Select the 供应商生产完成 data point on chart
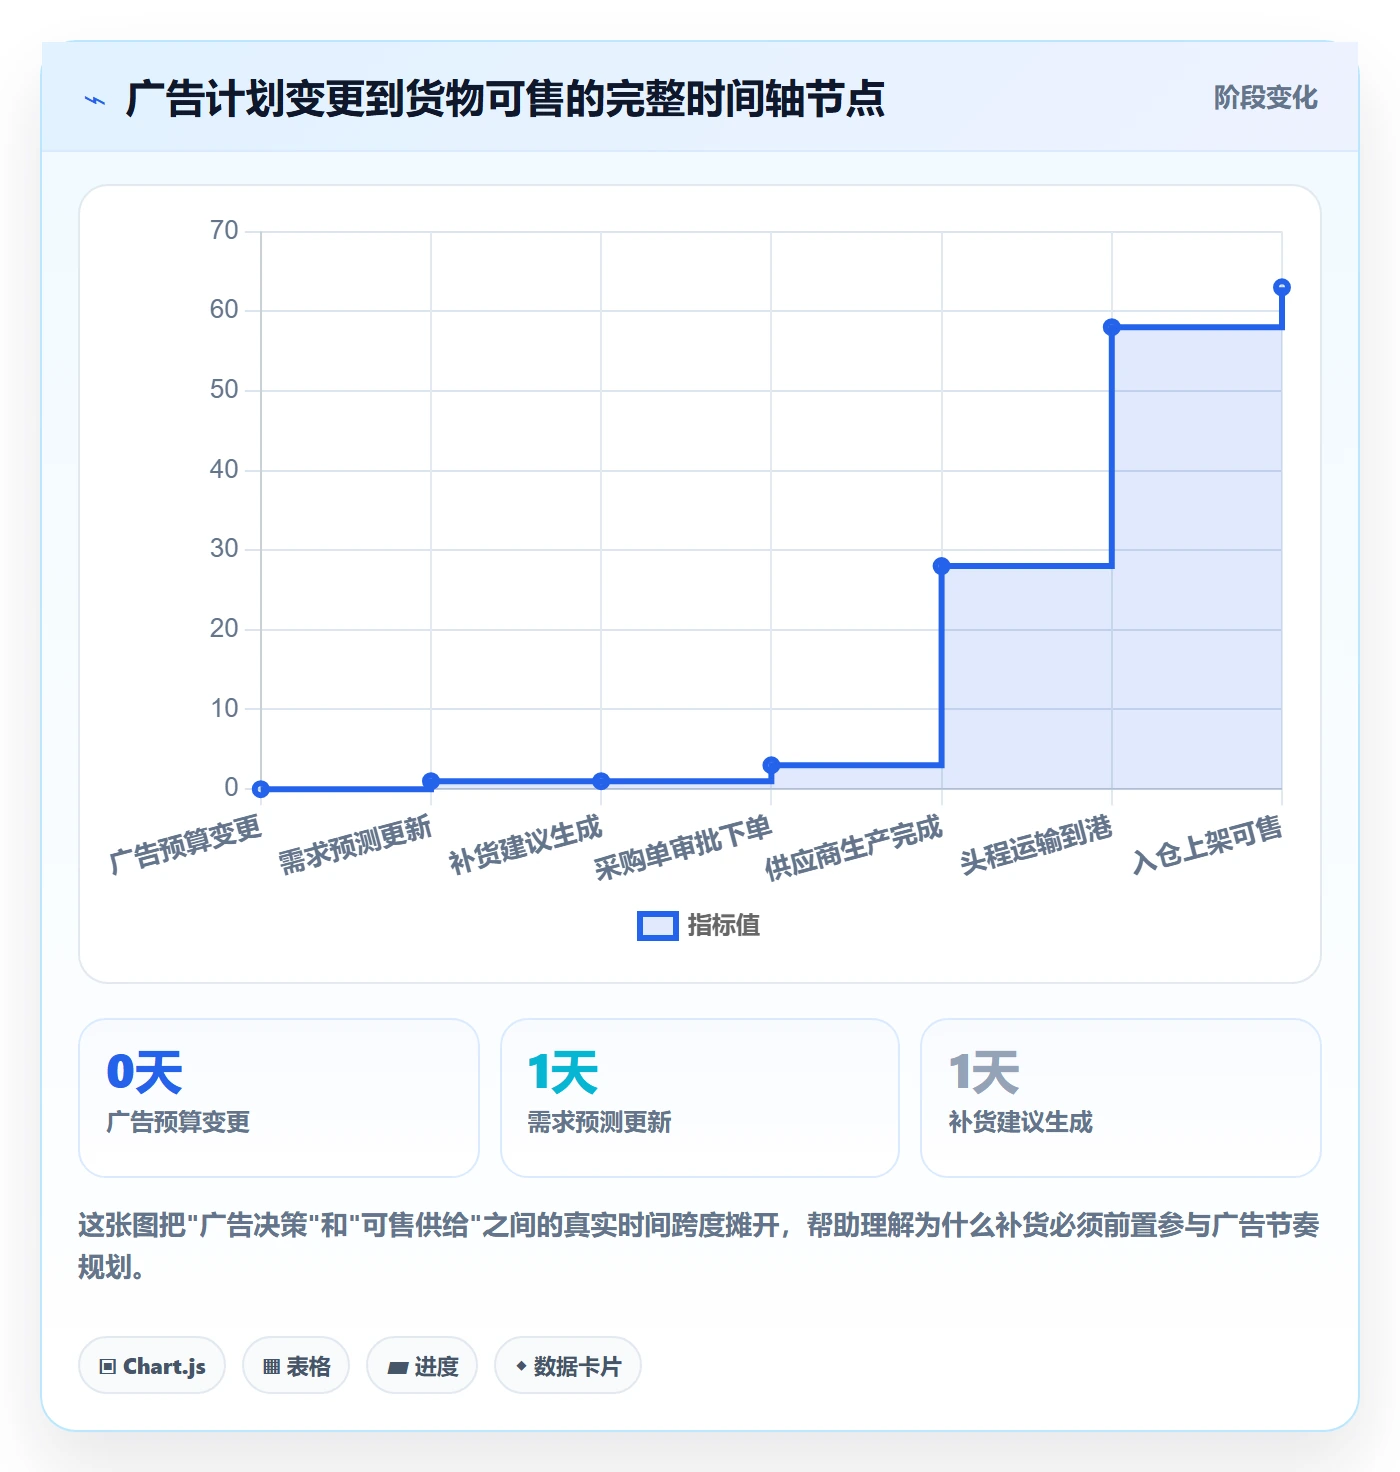The height and width of the screenshot is (1472, 1400). 941,566
